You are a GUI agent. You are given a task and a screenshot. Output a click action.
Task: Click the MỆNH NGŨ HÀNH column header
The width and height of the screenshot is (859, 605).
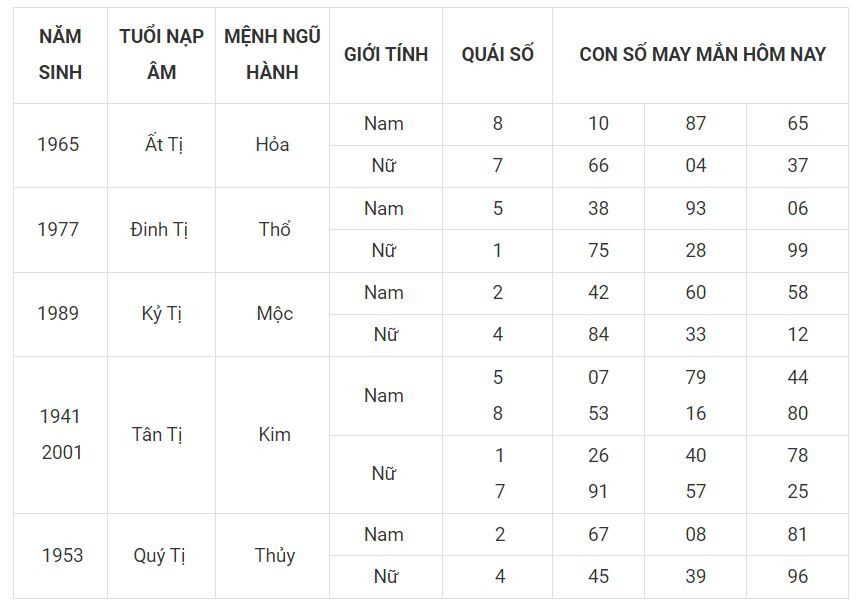click(272, 54)
